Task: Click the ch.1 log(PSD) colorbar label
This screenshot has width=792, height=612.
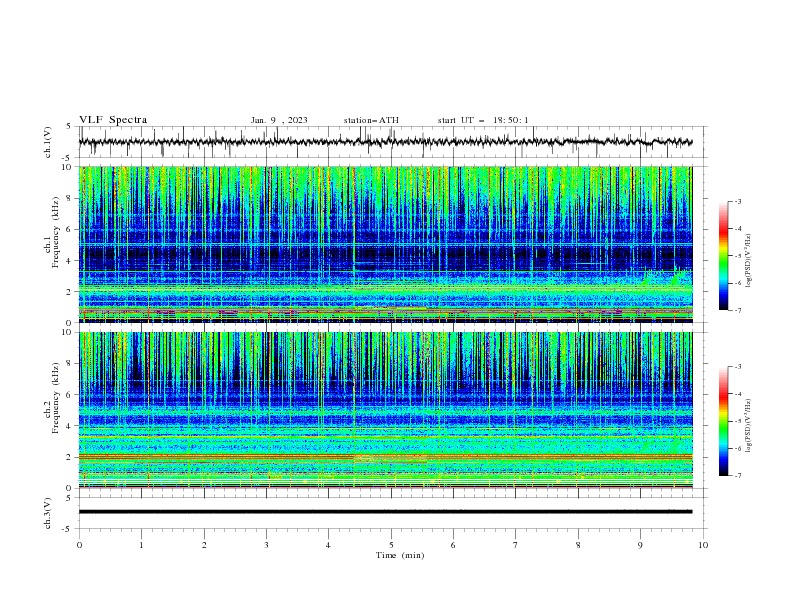Action: coord(749,261)
